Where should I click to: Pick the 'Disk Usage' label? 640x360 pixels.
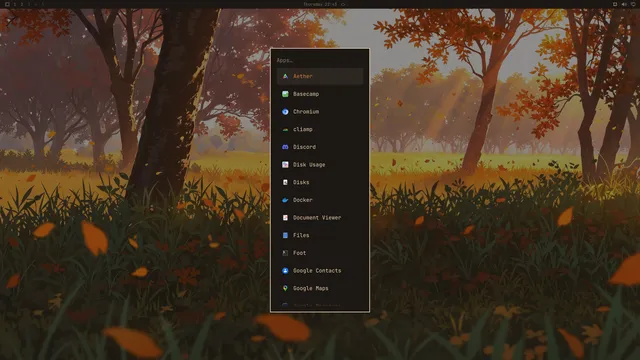click(x=309, y=165)
